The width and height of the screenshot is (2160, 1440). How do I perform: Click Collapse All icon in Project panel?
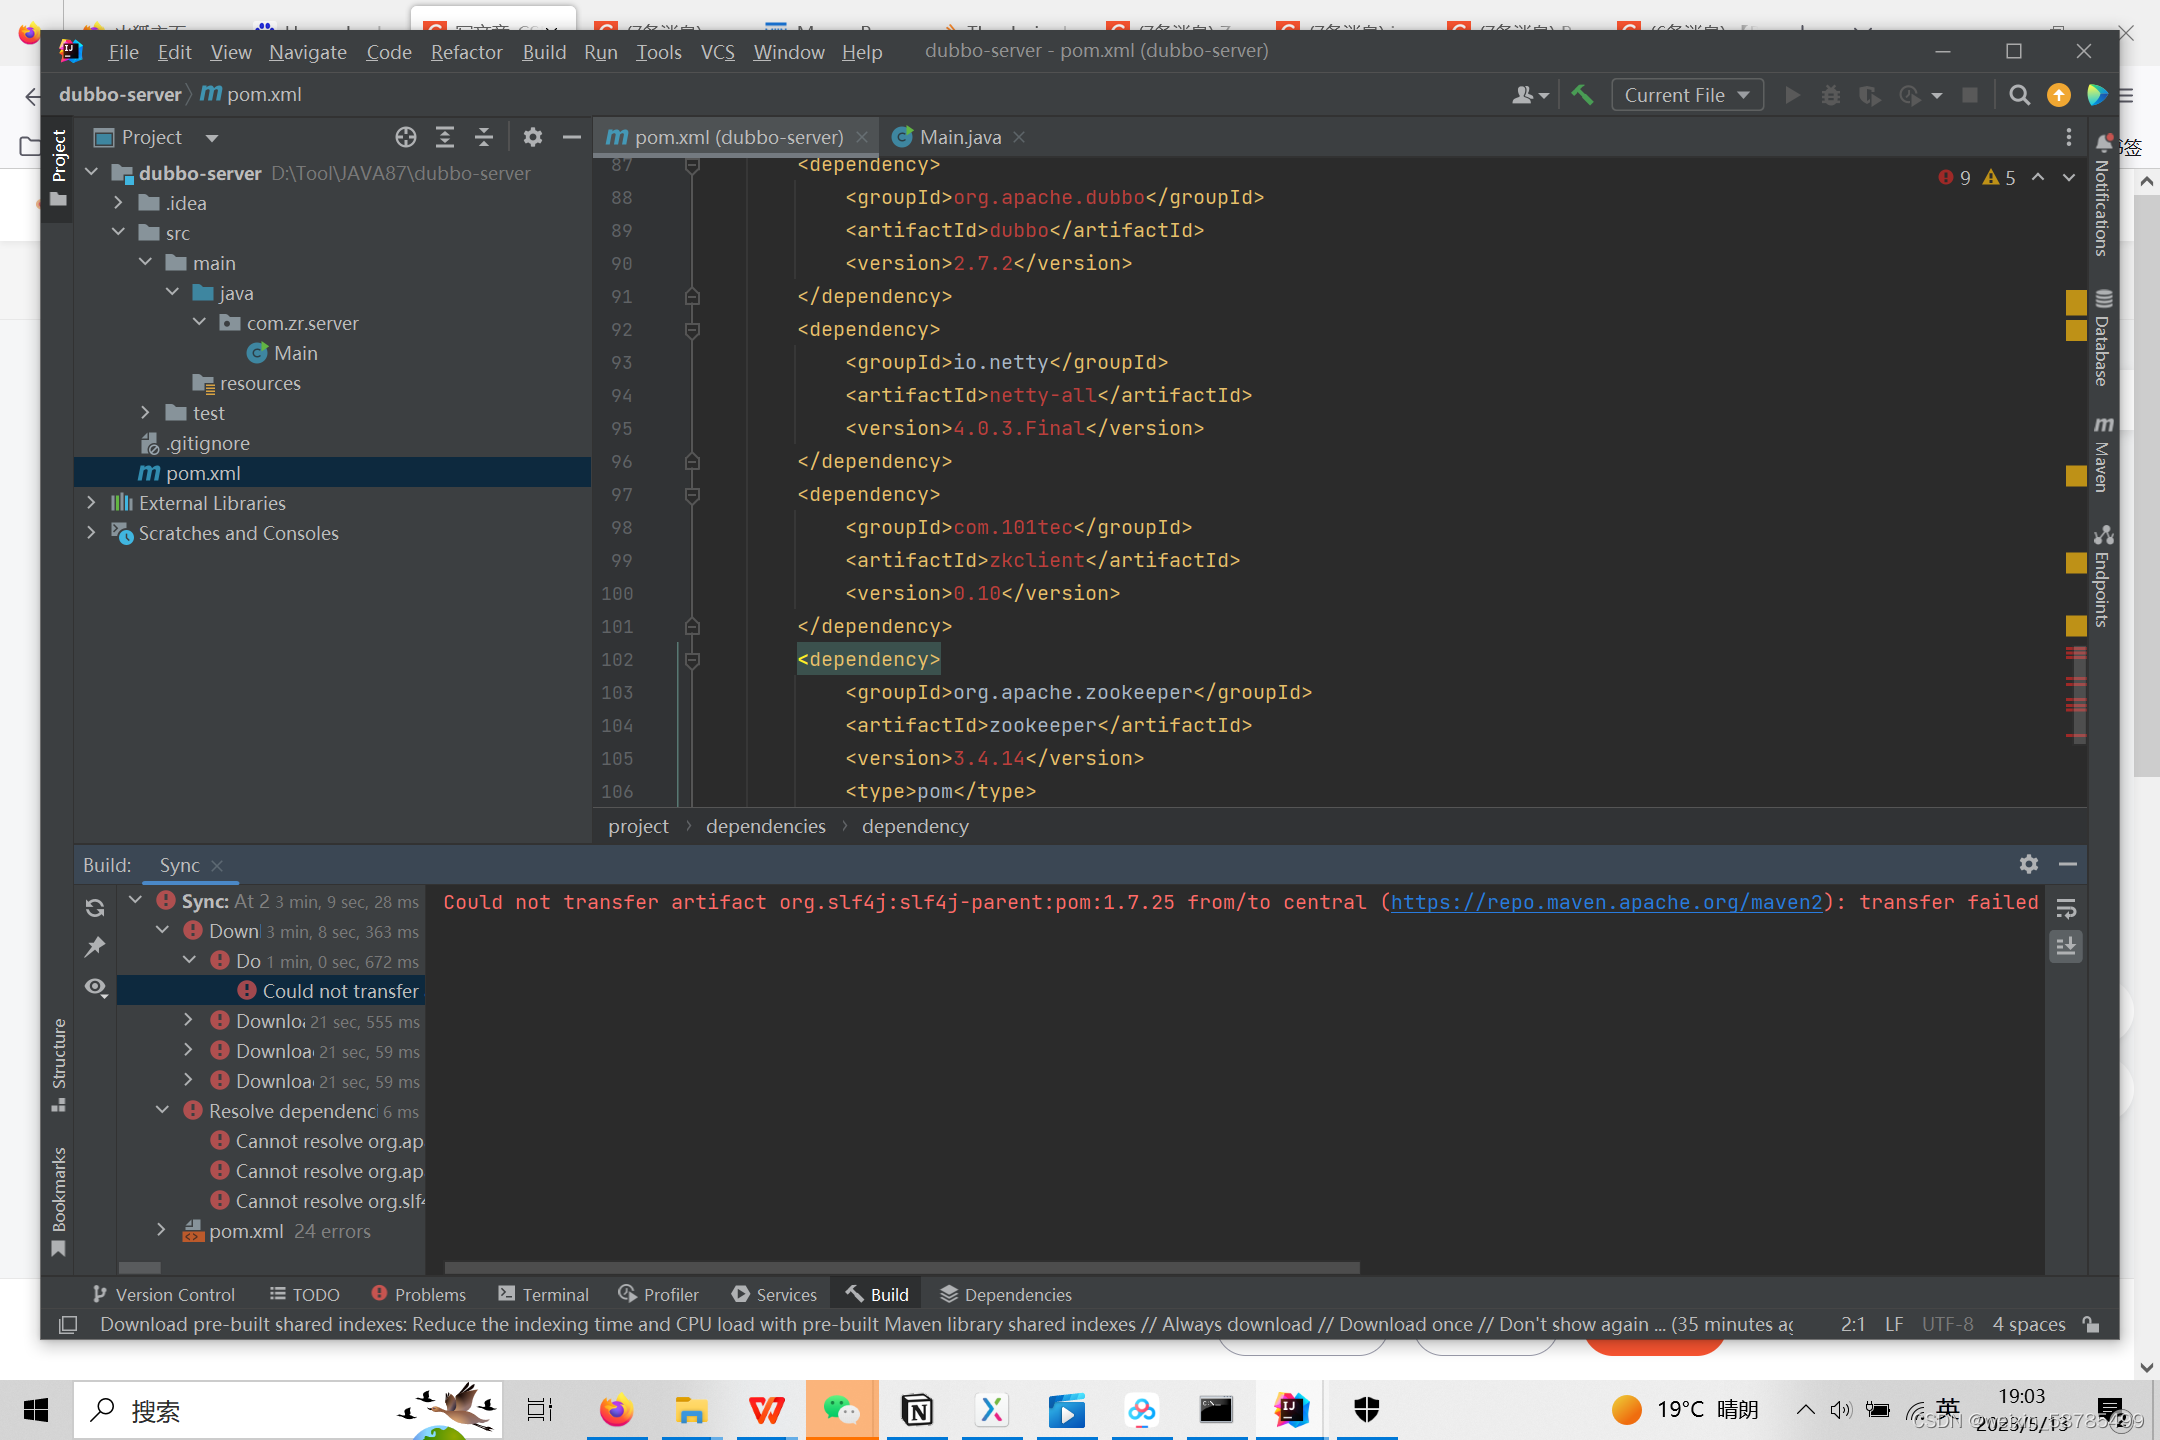[x=484, y=137]
